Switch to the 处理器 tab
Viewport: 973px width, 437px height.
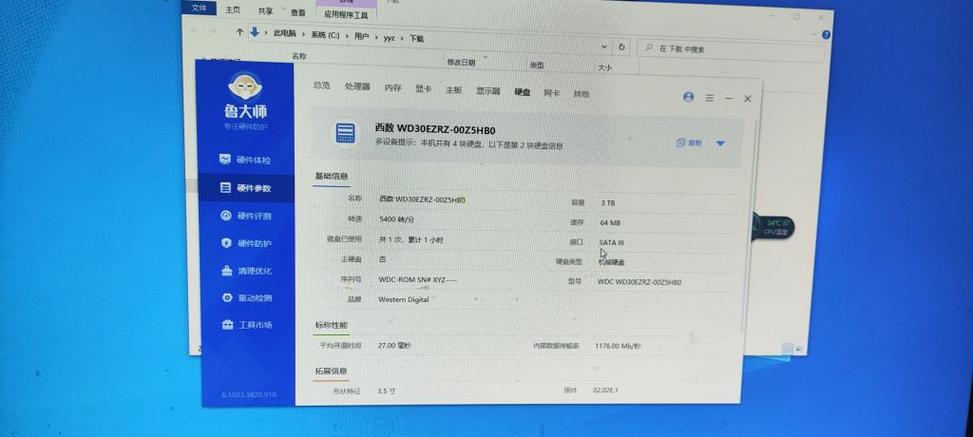coord(357,86)
